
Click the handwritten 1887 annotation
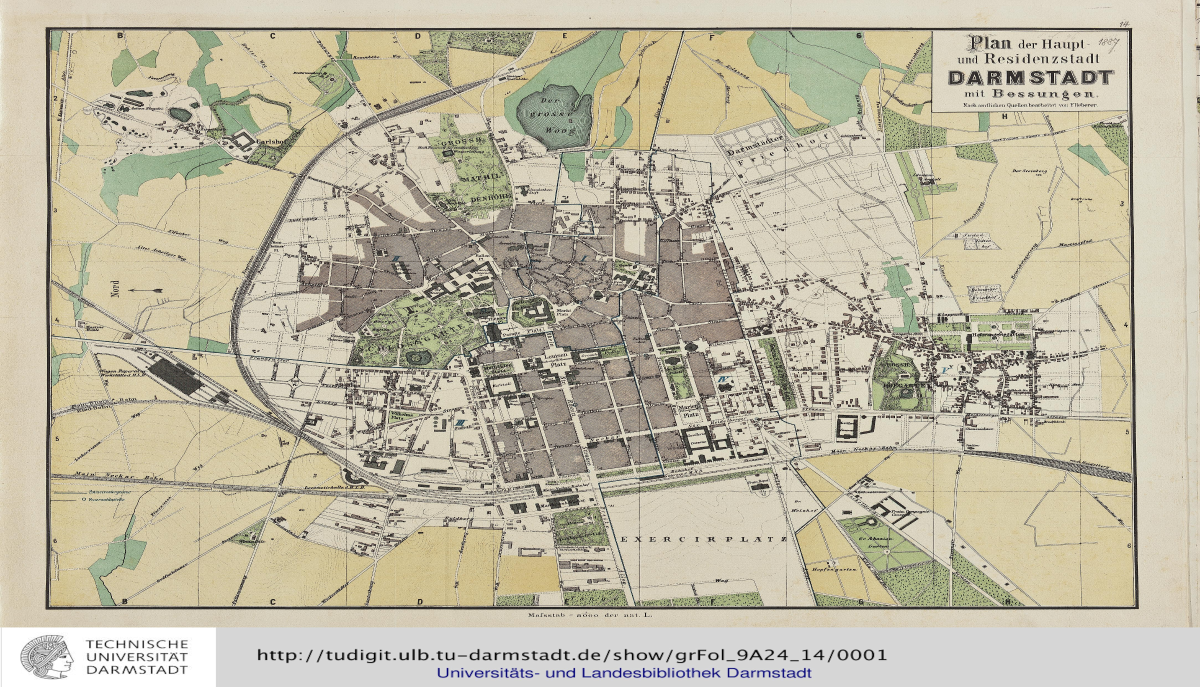(x=1107, y=43)
